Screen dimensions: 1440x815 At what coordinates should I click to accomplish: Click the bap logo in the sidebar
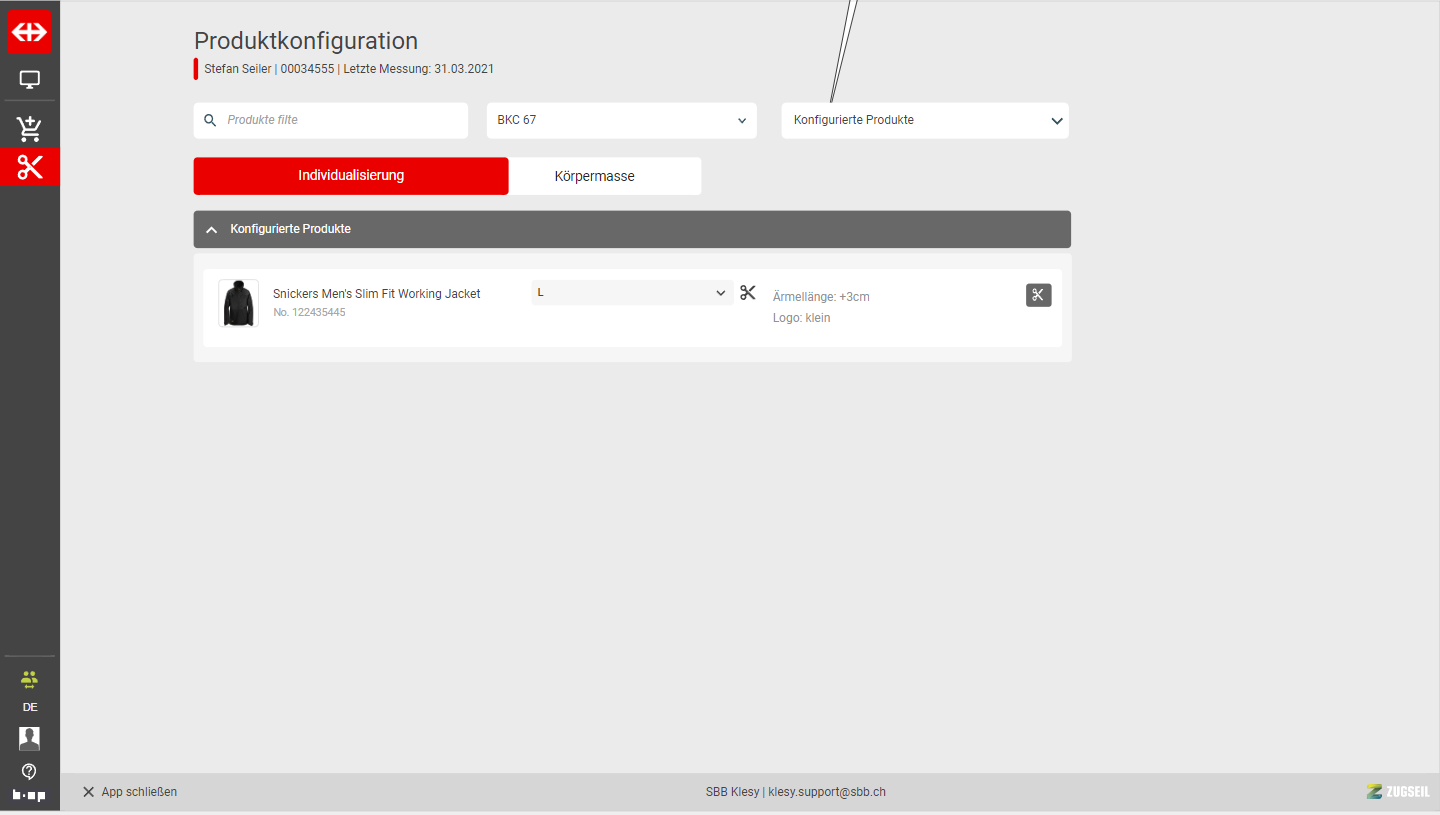[29, 795]
